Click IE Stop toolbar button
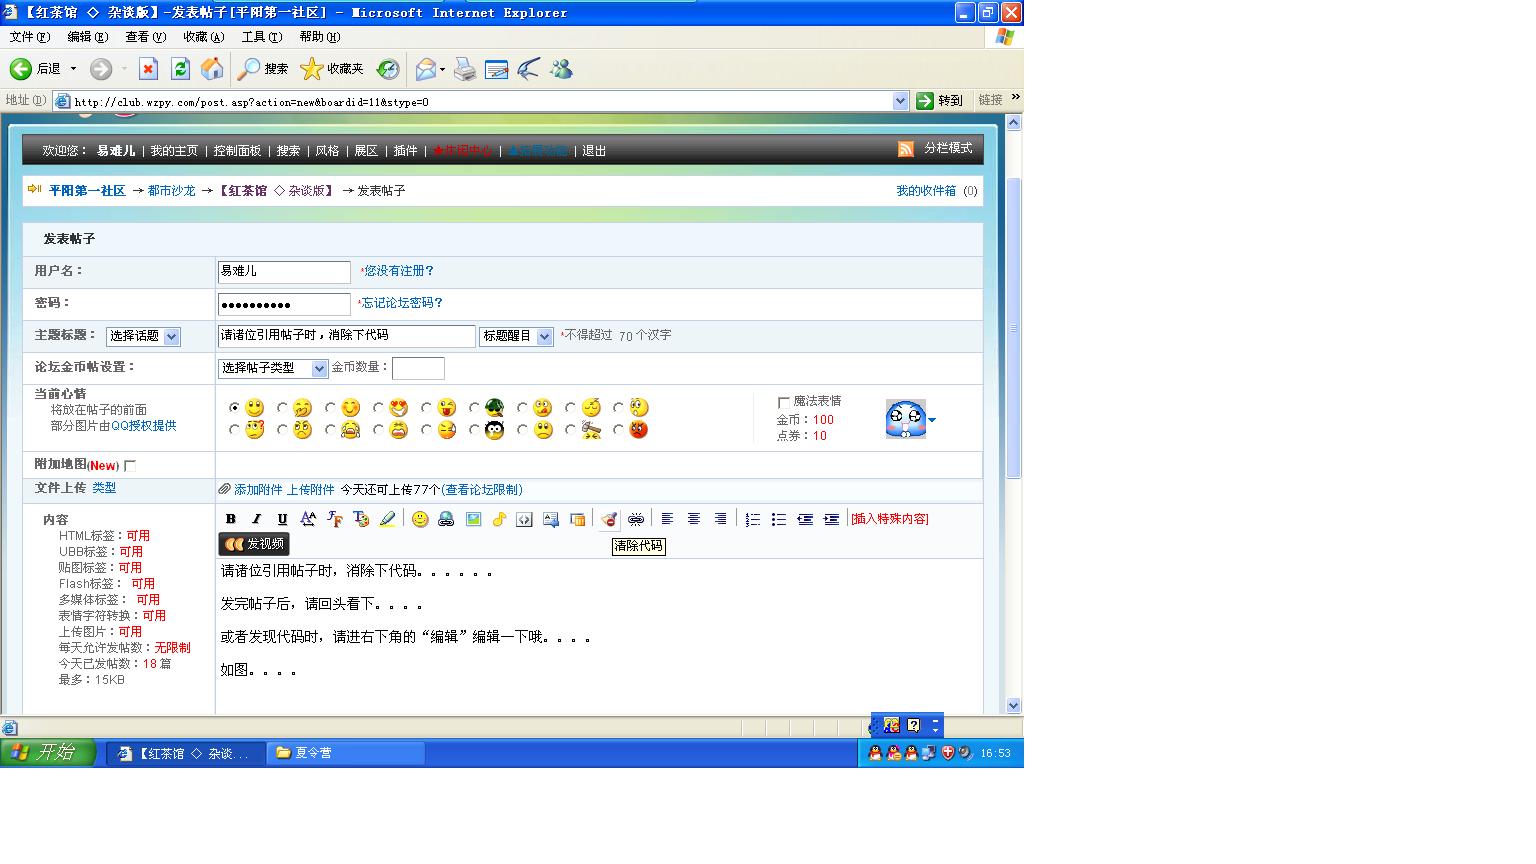This screenshot has width=1536, height=864. [x=148, y=68]
